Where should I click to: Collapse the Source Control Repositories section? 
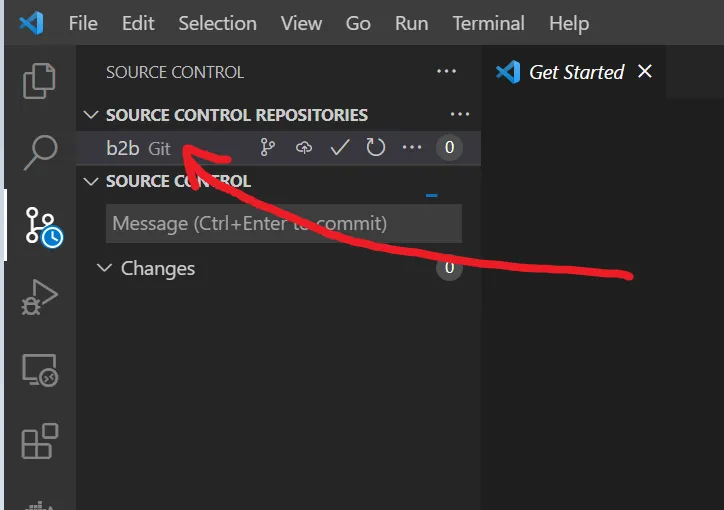pos(92,115)
